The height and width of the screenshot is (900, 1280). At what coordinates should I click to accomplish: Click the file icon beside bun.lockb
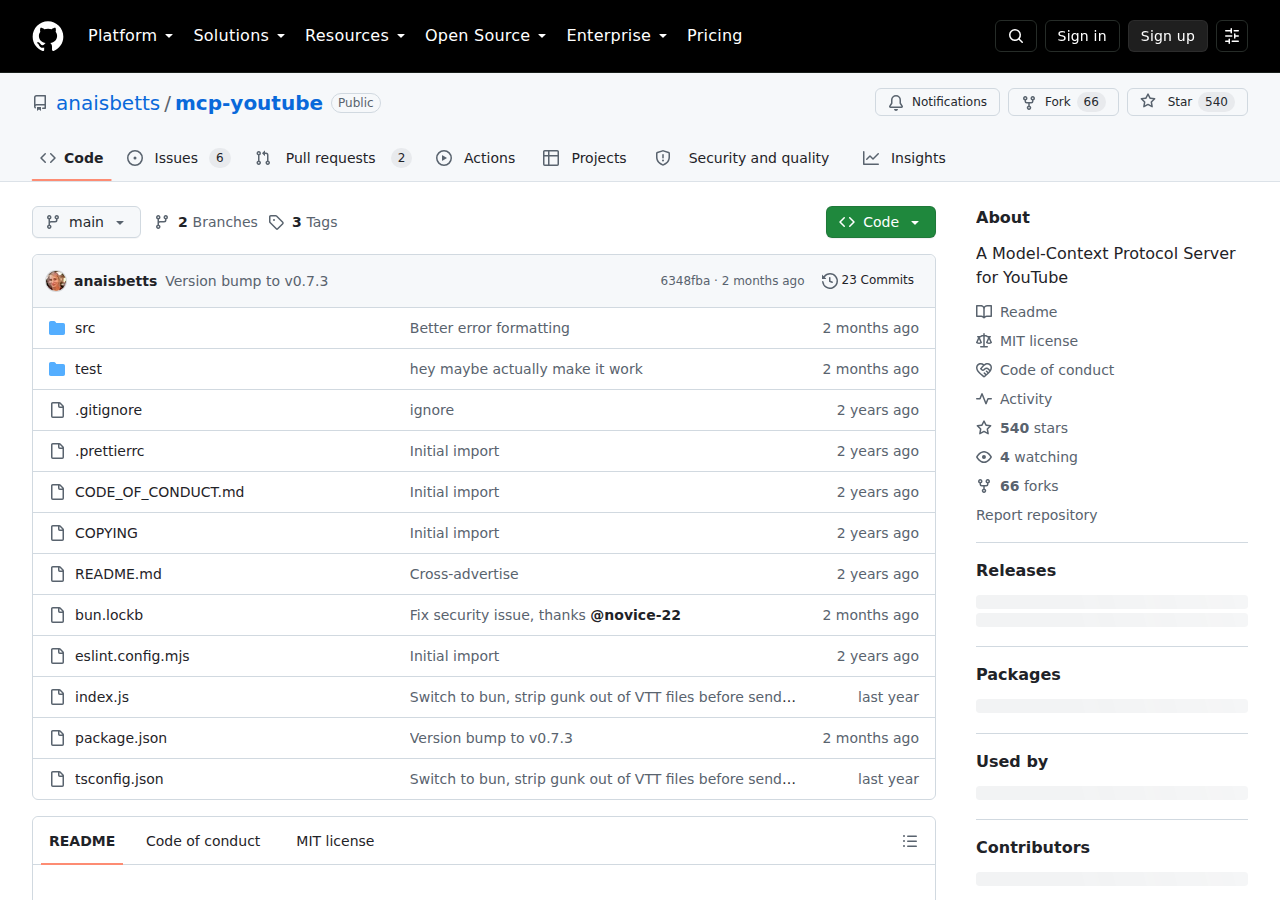pyautogui.click(x=57, y=615)
